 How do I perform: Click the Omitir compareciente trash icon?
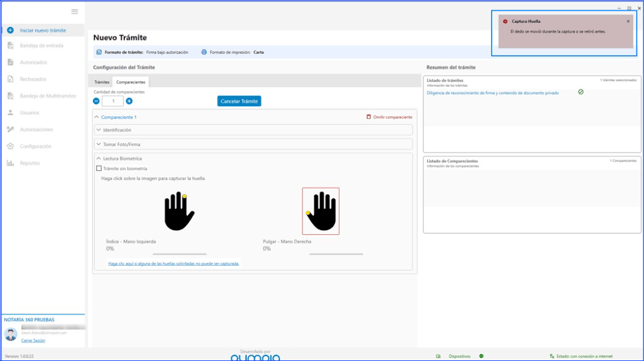(x=368, y=117)
